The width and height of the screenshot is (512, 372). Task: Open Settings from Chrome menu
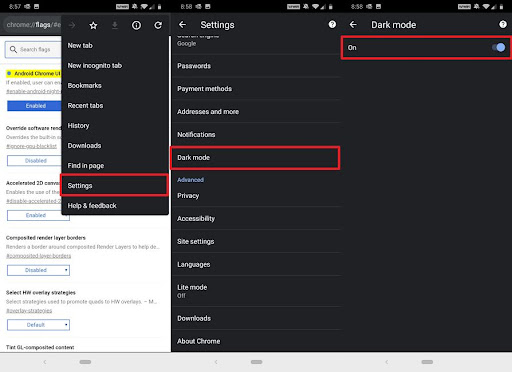114,185
